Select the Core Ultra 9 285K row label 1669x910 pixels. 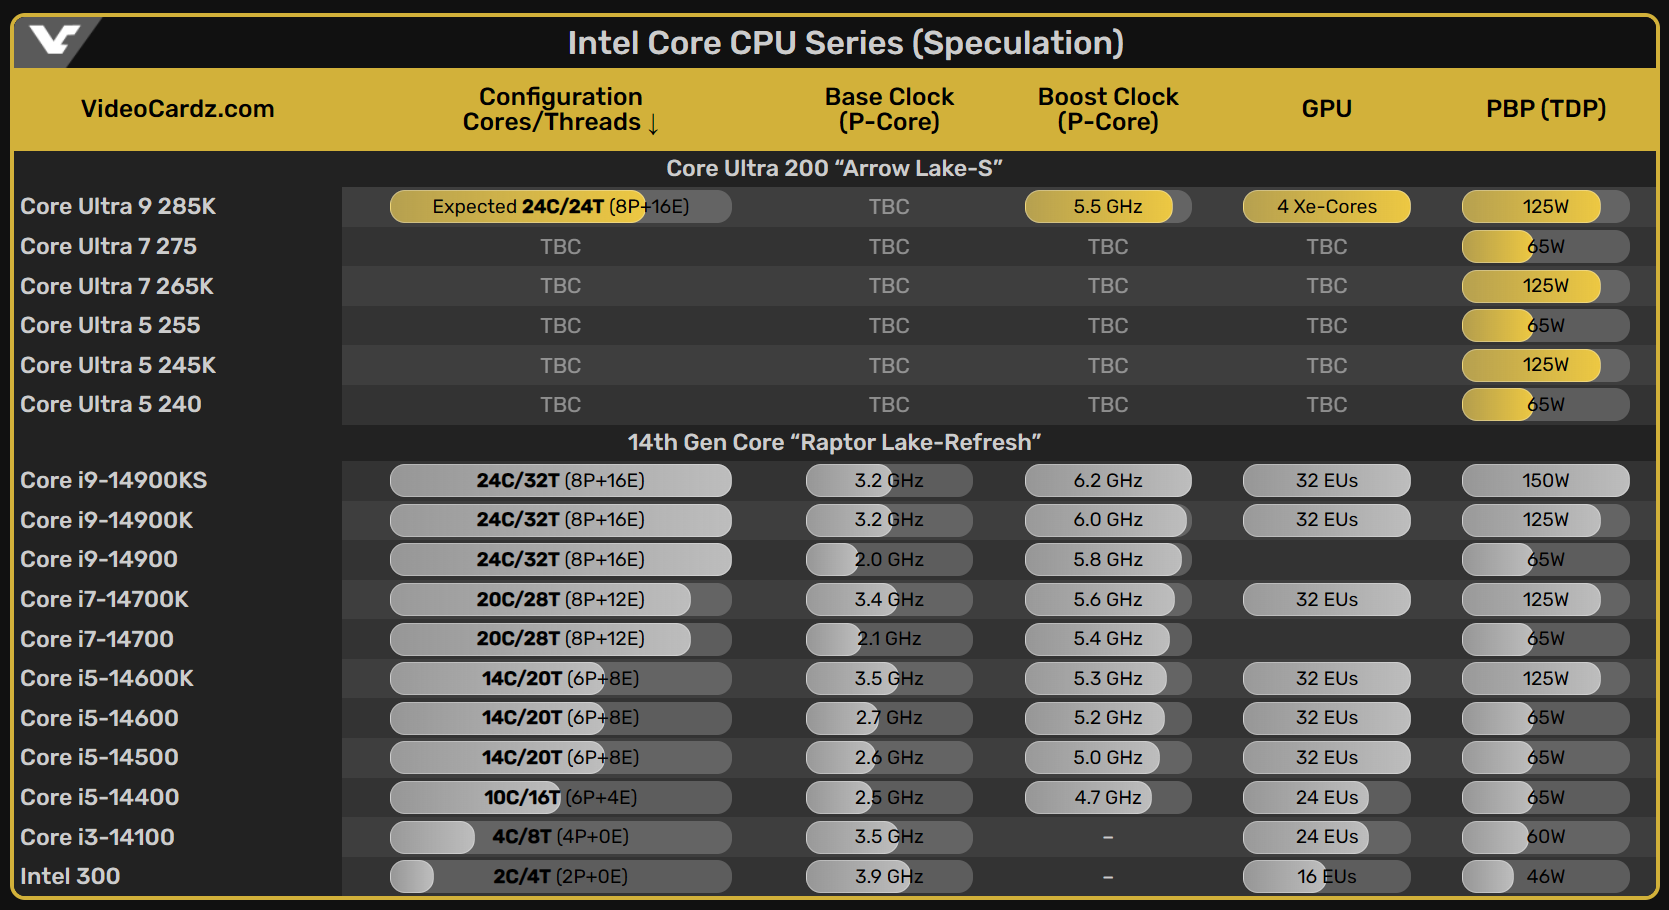[118, 206]
